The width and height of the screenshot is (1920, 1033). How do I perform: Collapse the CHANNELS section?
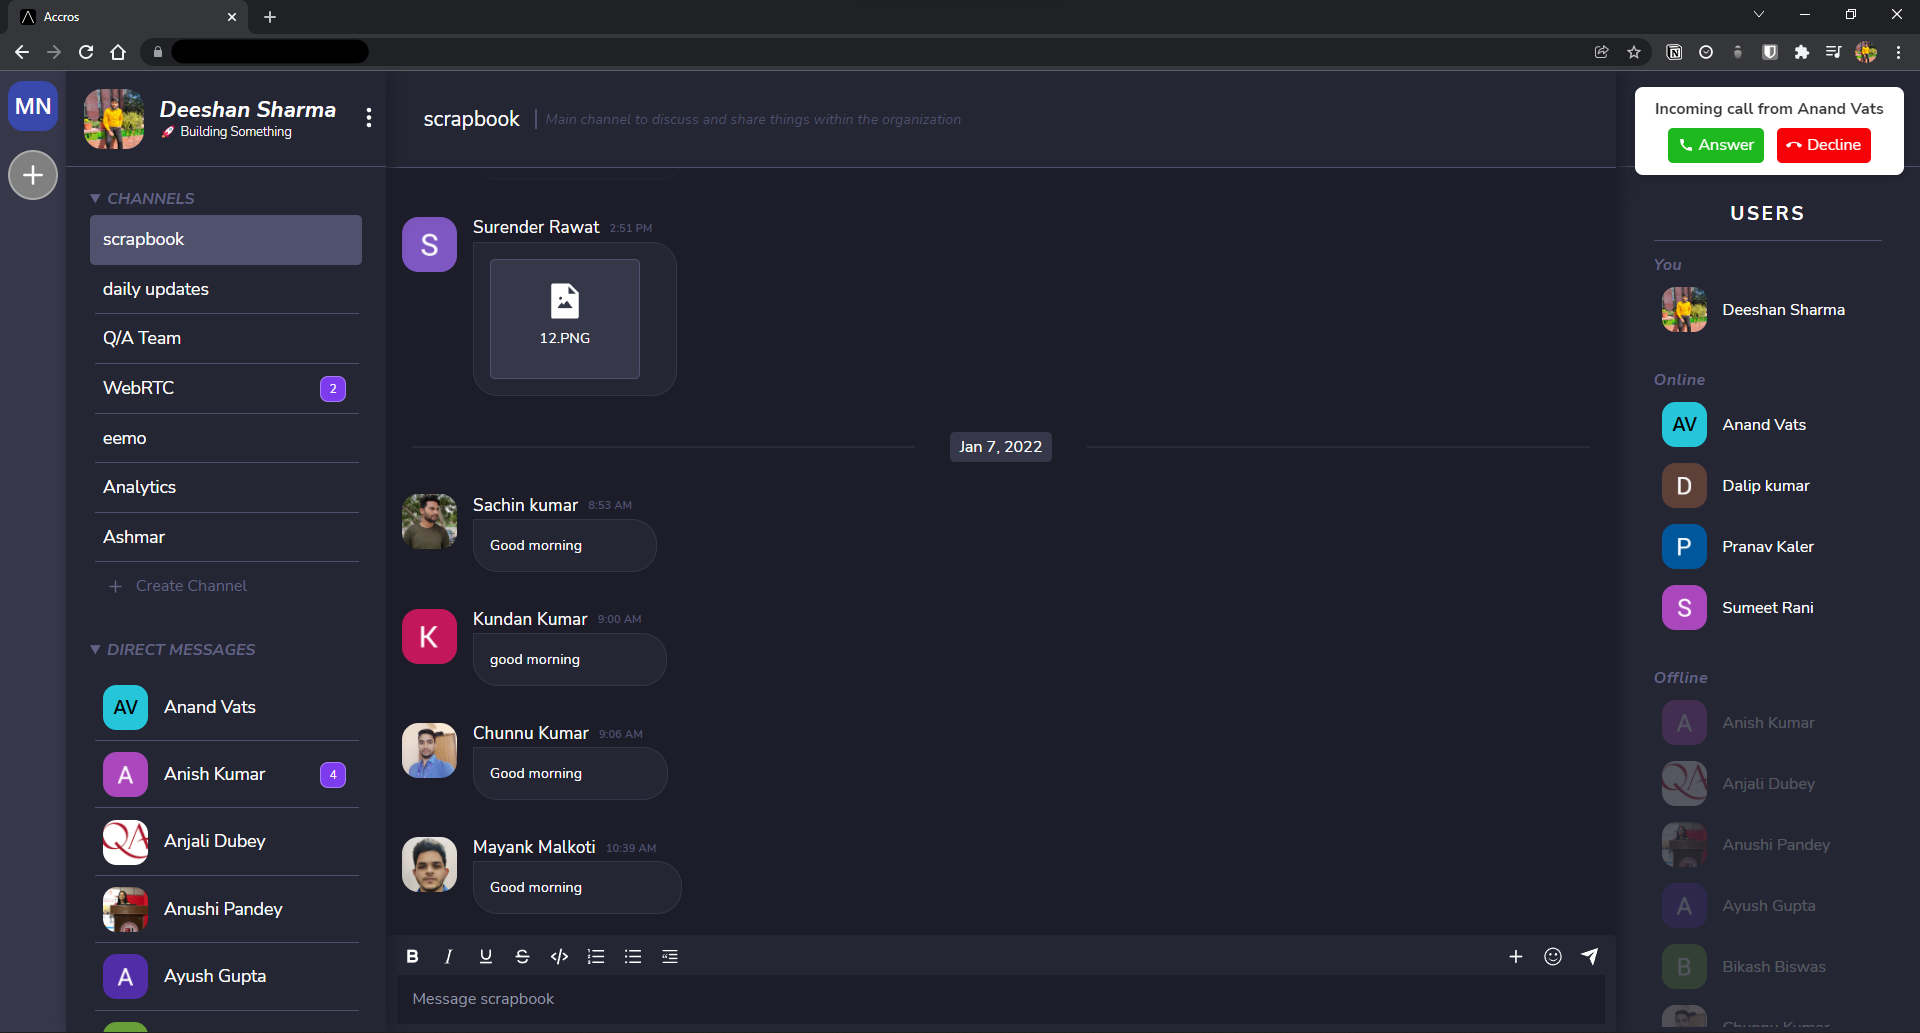(x=96, y=199)
